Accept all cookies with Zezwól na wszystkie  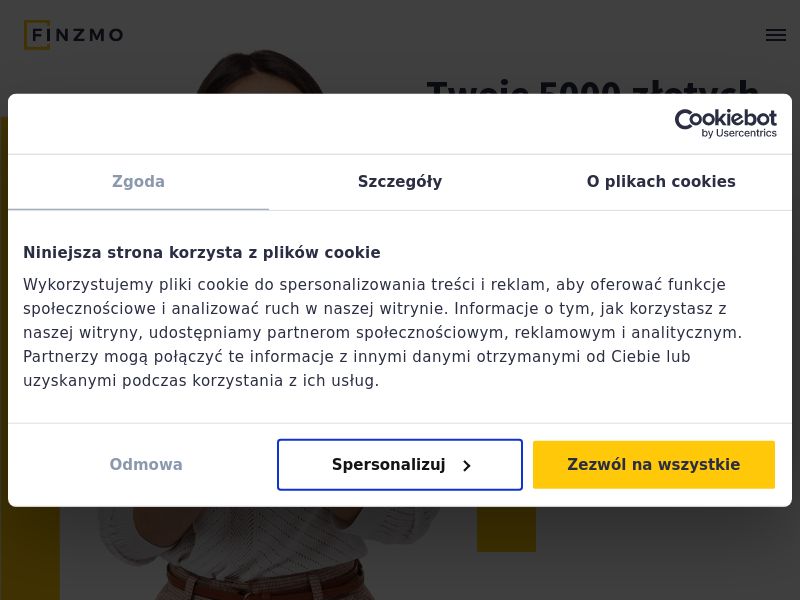click(654, 465)
